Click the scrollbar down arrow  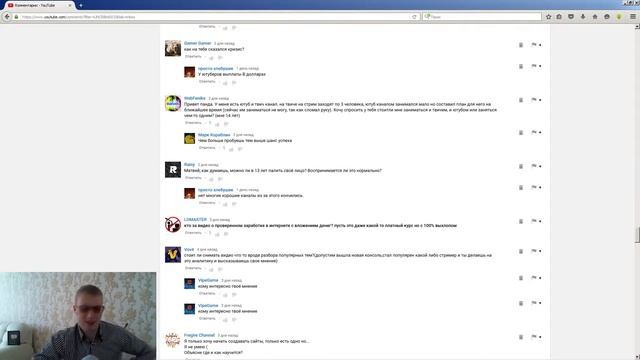click(637, 357)
